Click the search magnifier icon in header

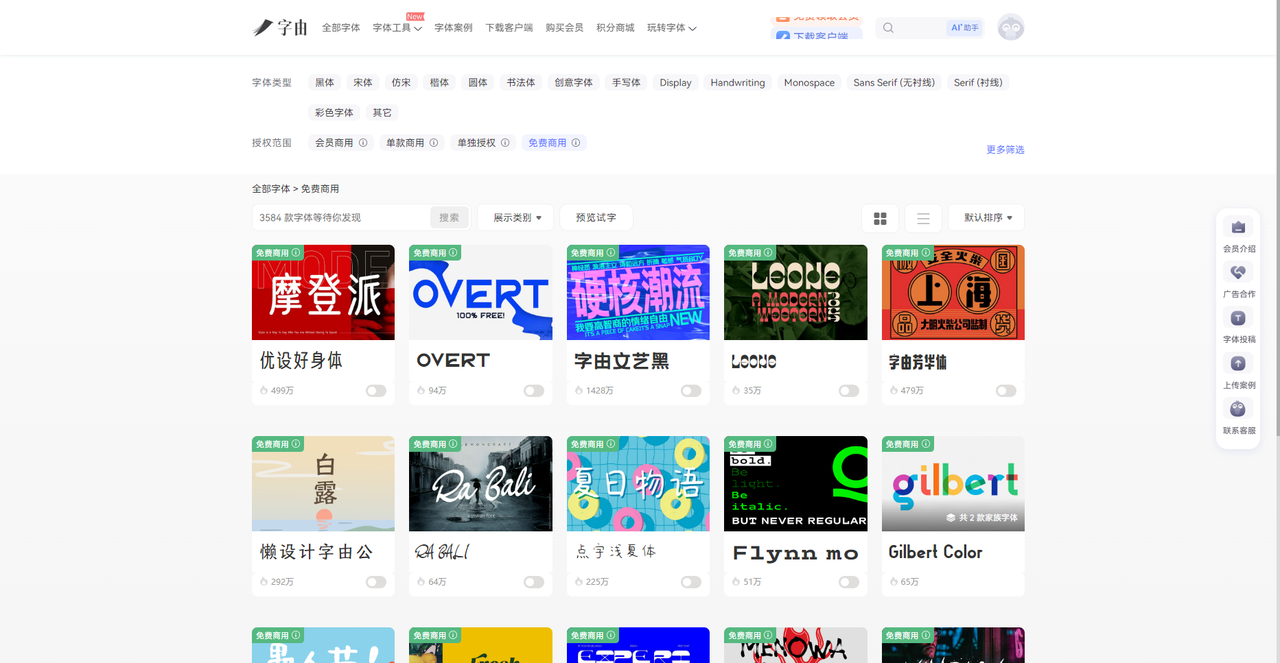pyautogui.click(x=888, y=28)
